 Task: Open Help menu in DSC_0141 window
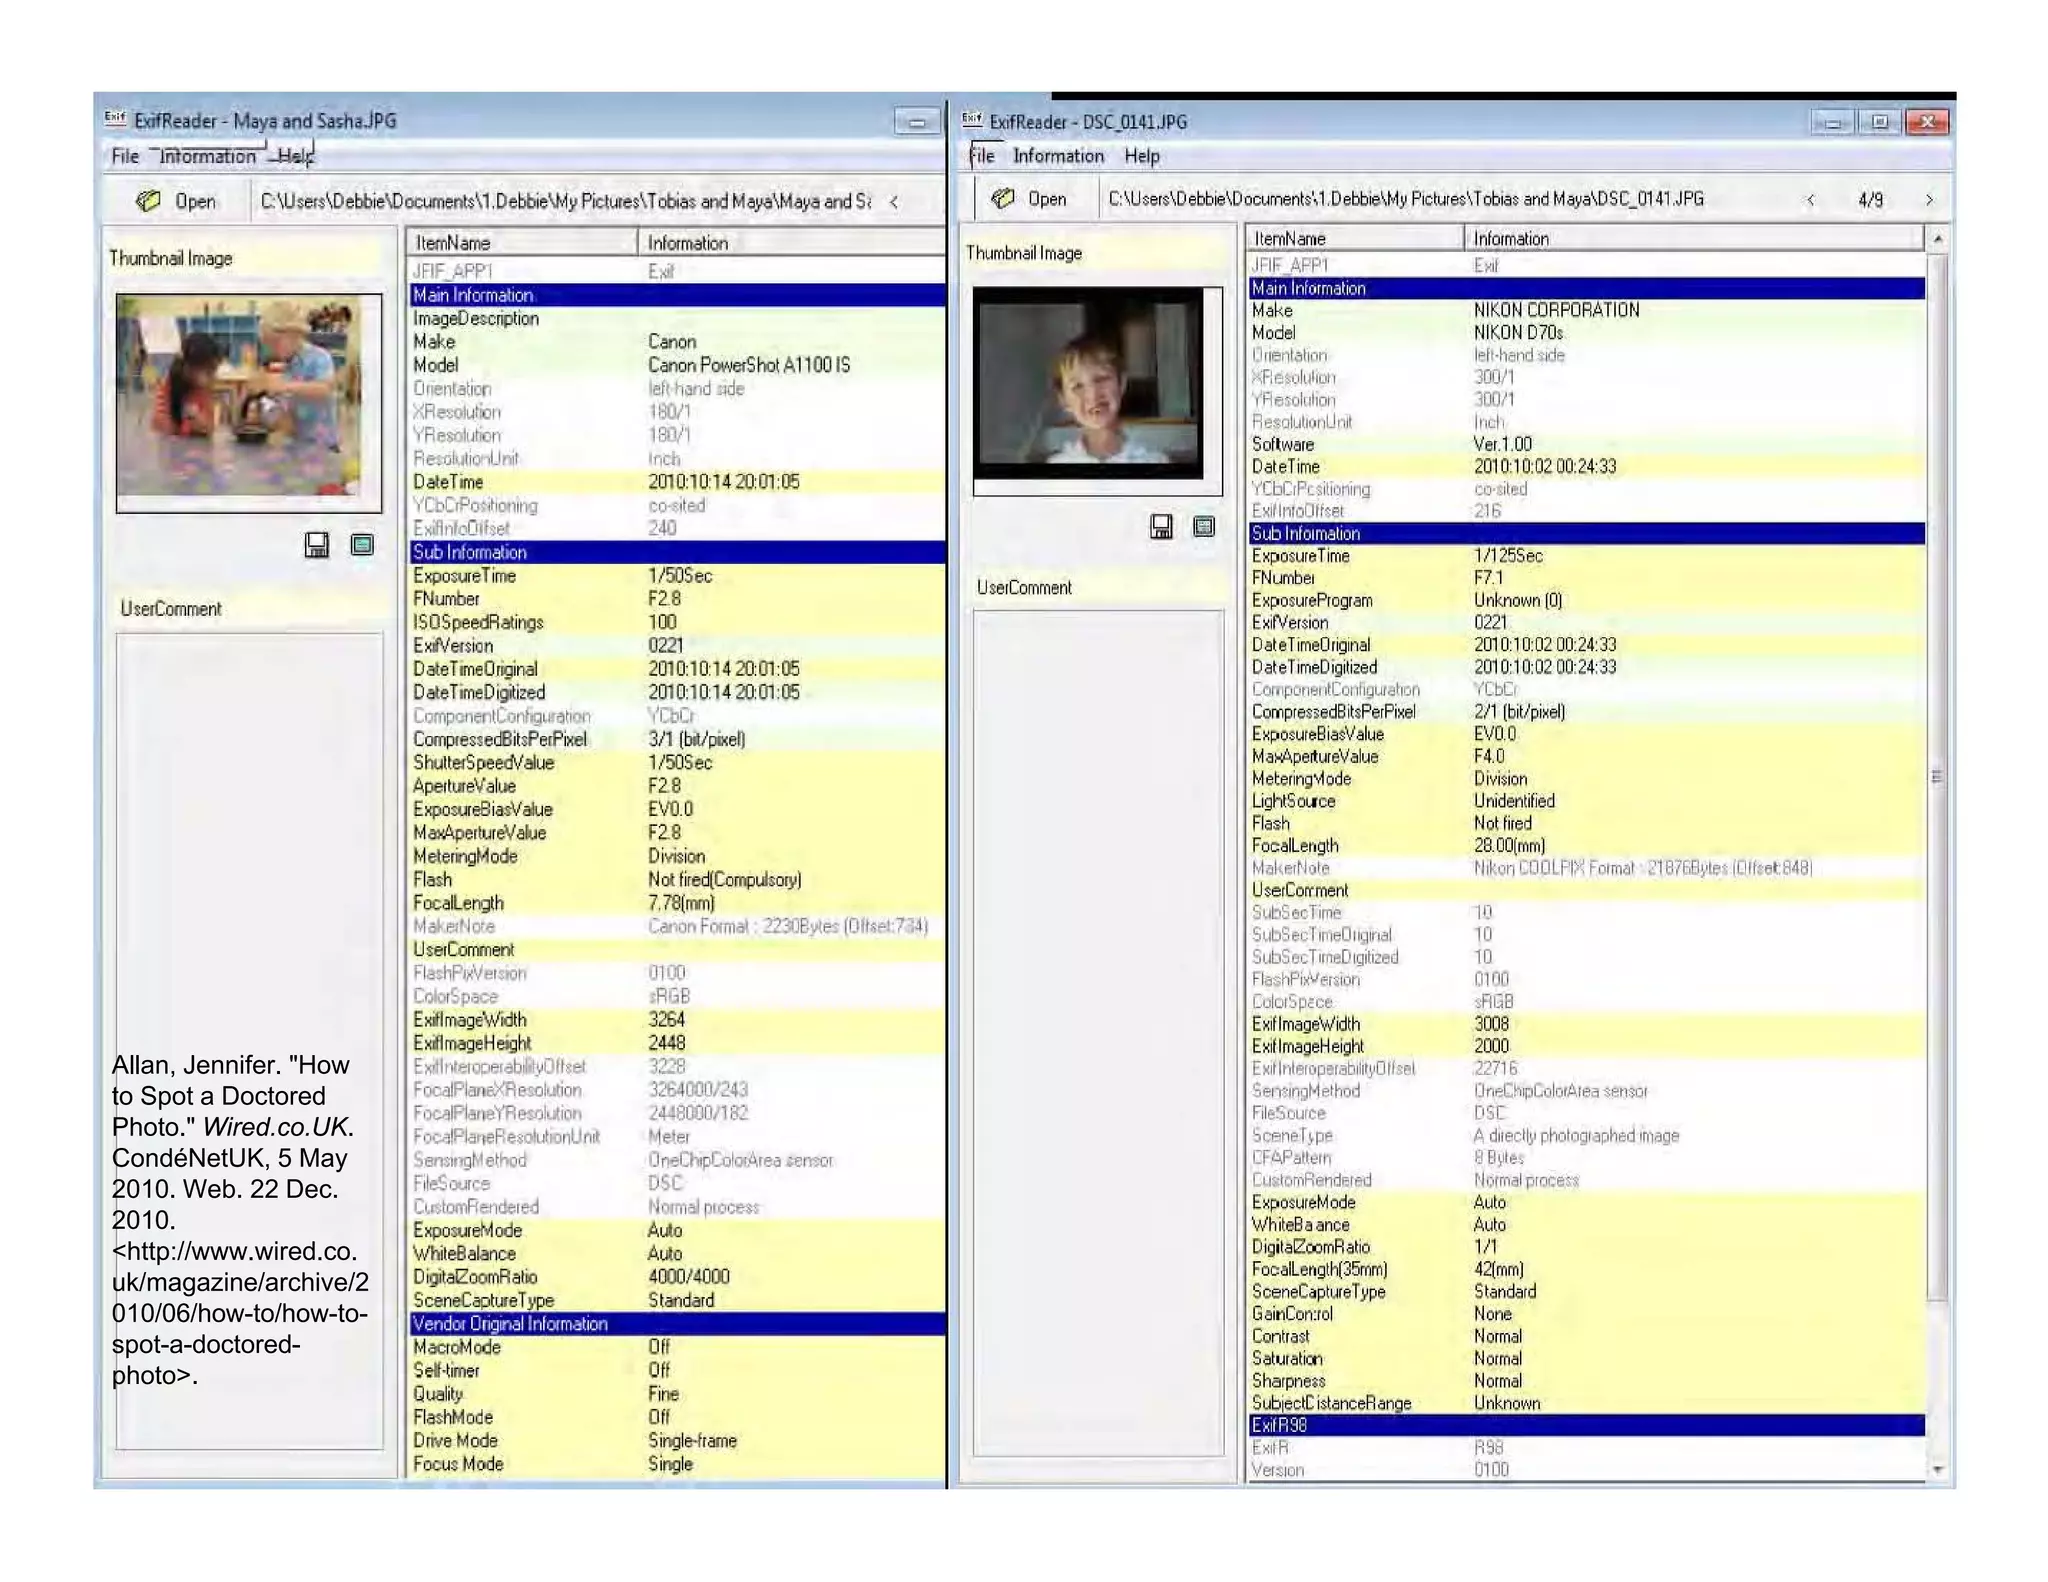(1141, 156)
